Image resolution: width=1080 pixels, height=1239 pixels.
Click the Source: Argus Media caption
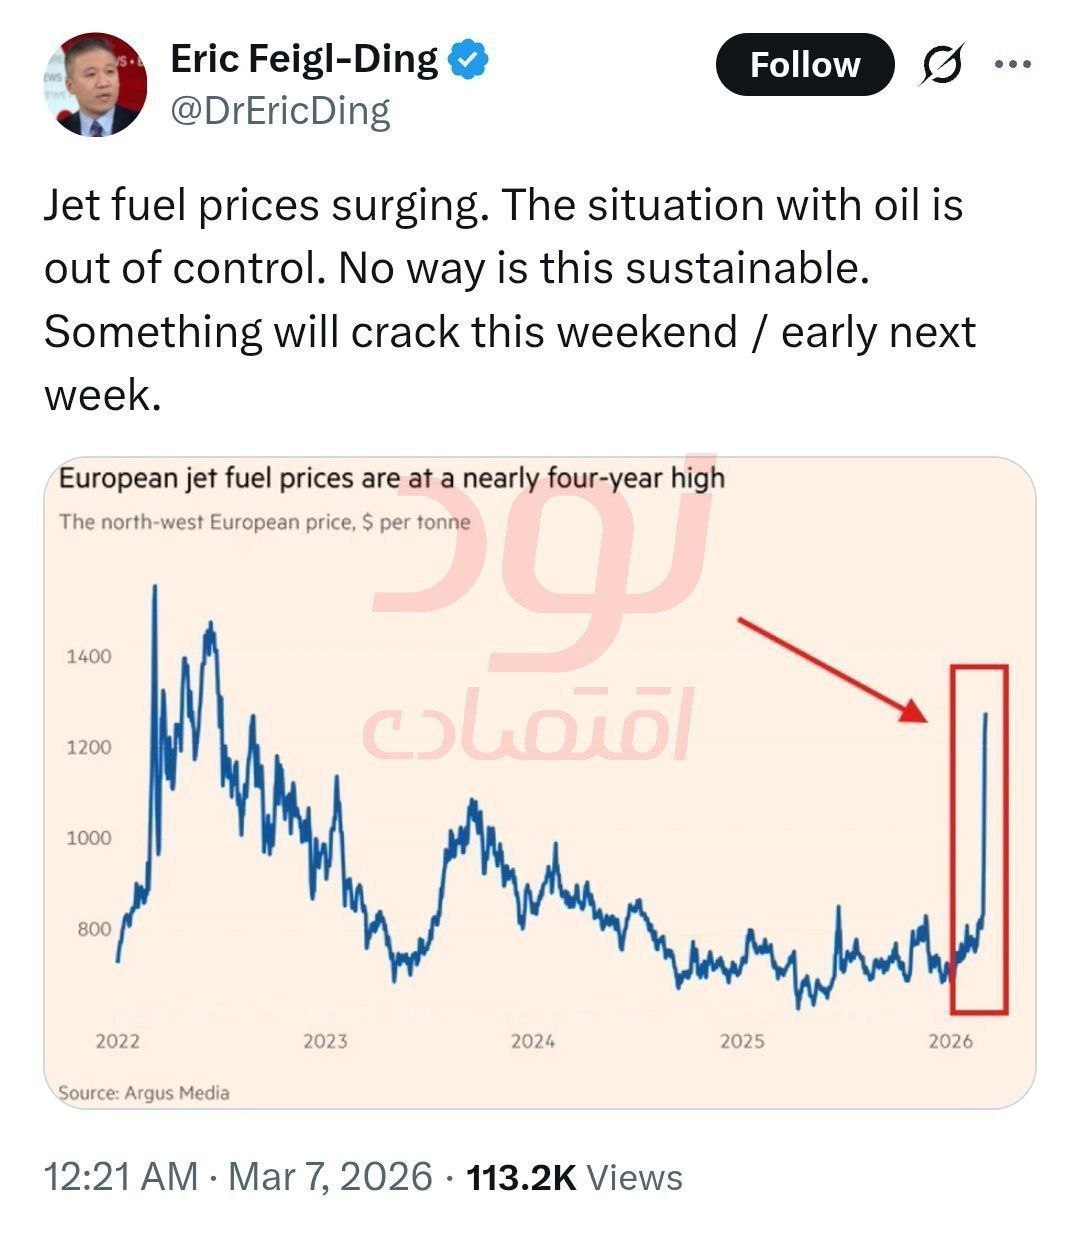pyautogui.click(x=144, y=1093)
